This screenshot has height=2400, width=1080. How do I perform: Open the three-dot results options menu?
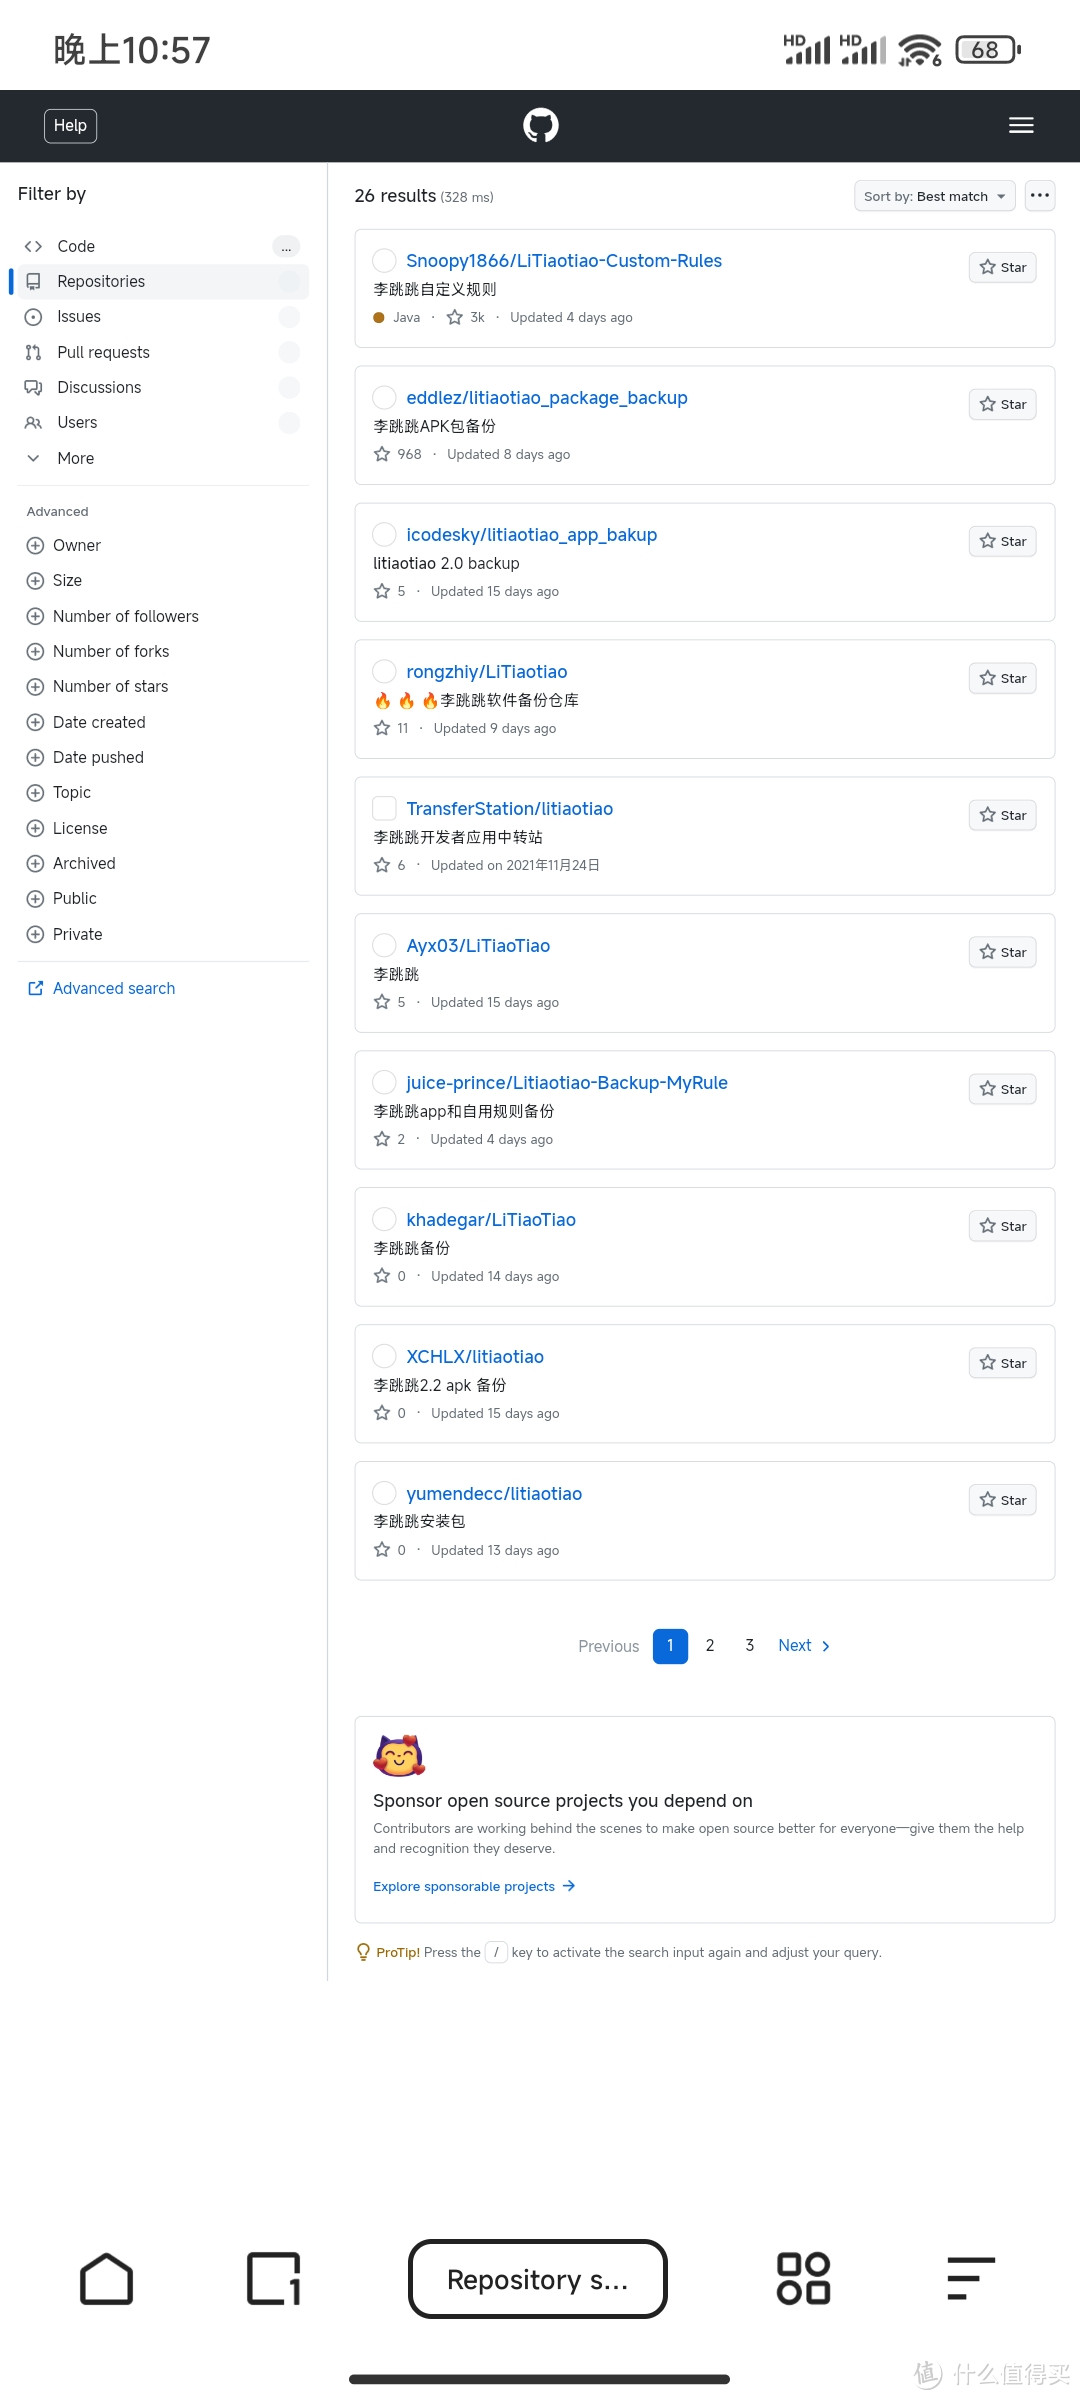pos(1040,196)
